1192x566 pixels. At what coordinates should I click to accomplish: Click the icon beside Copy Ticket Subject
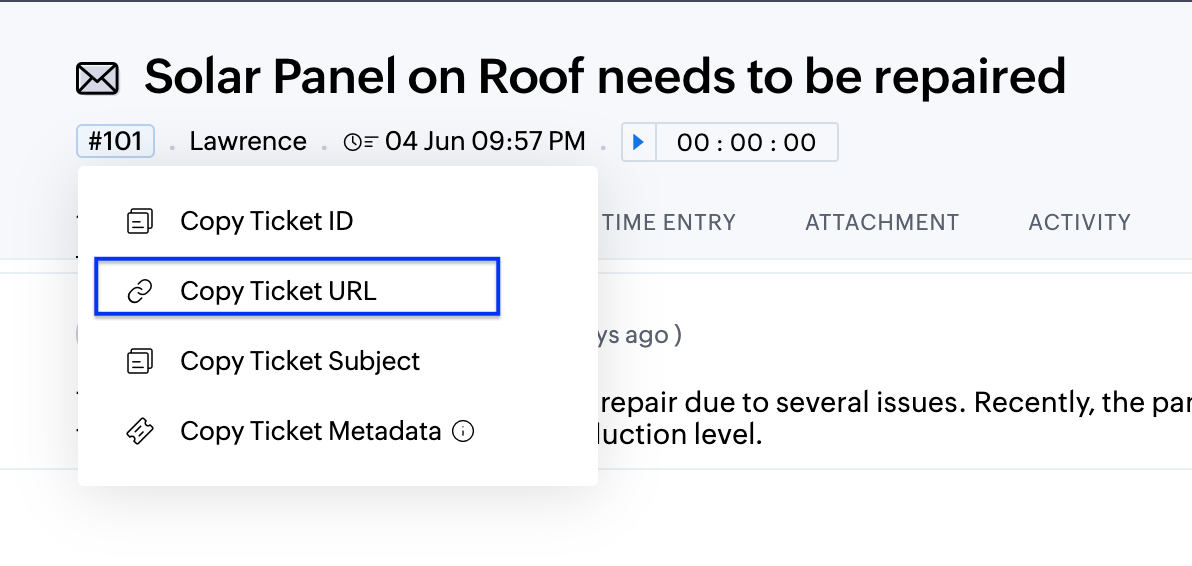(x=140, y=361)
